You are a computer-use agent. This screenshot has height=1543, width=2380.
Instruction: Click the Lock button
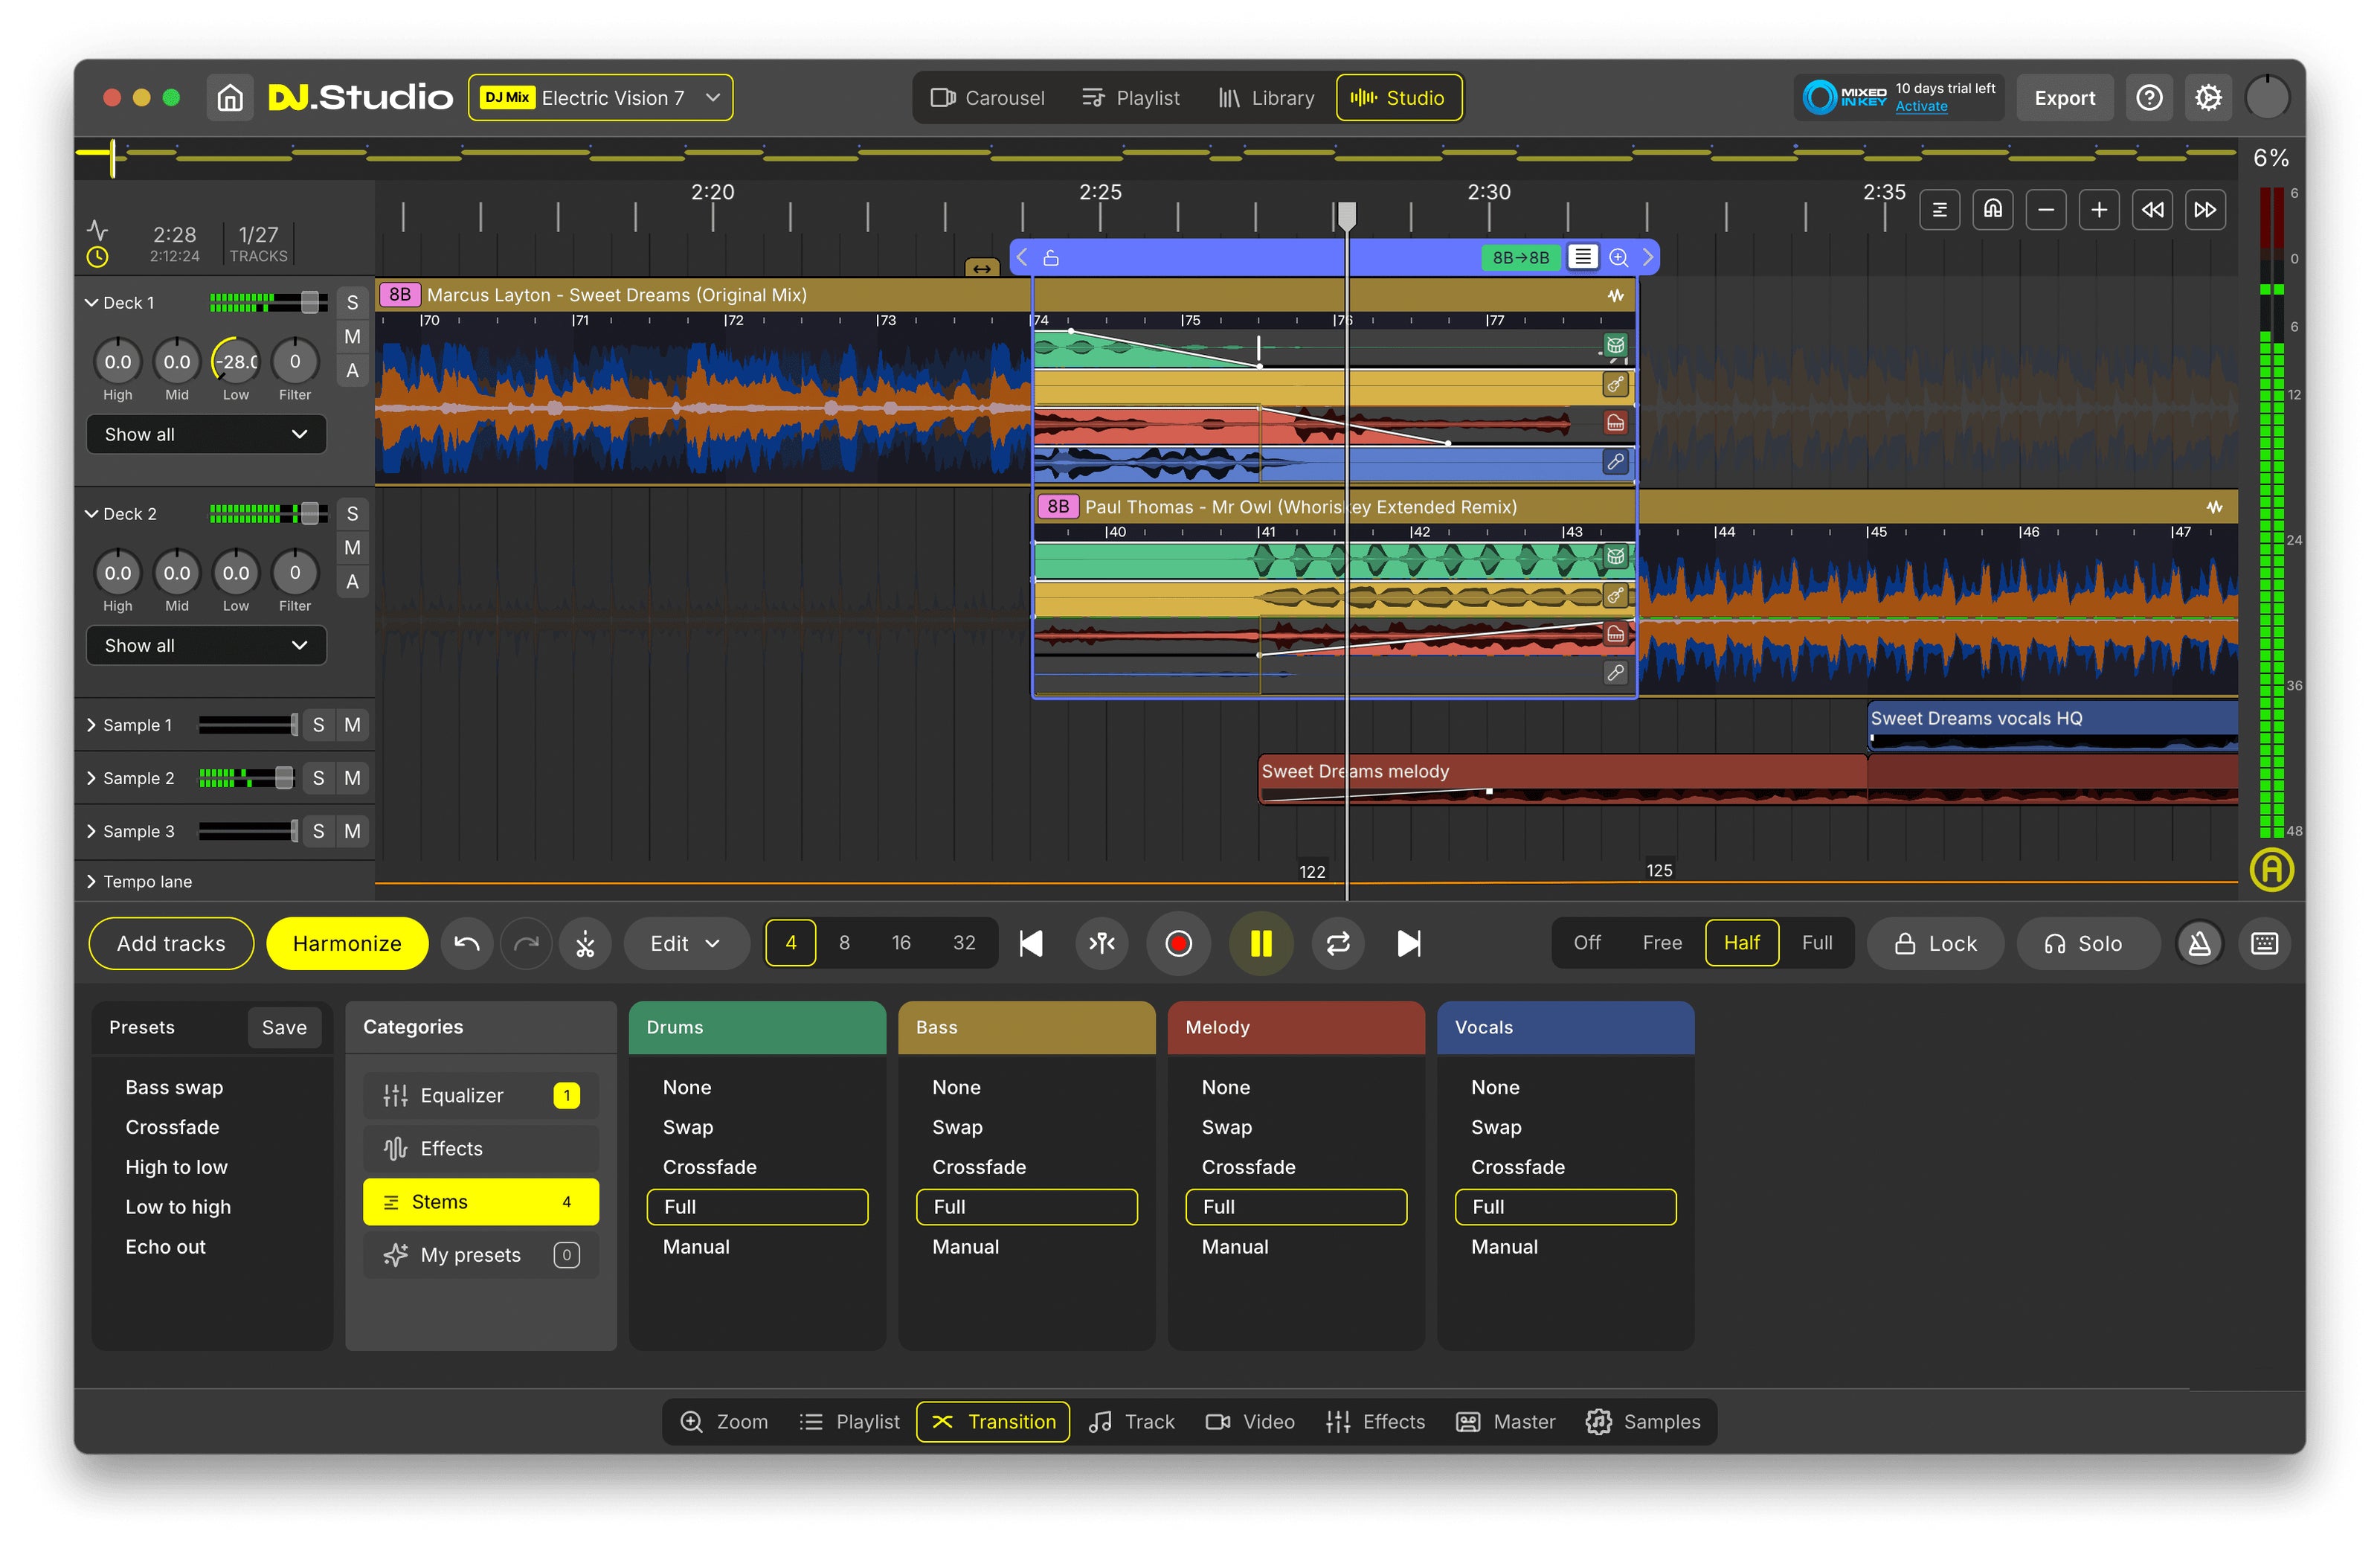pos(1935,943)
